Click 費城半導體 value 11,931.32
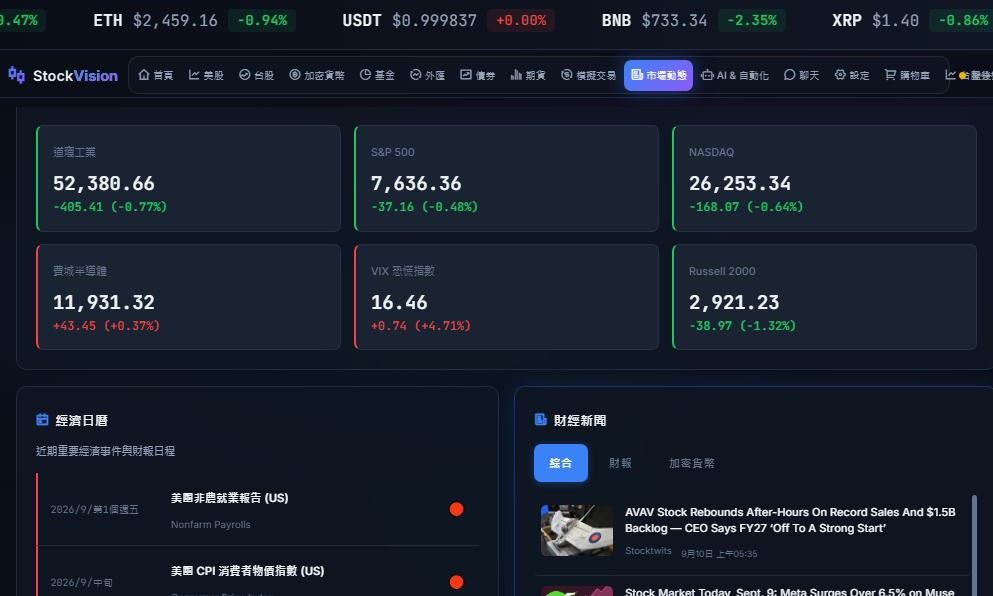This screenshot has width=993, height=596. coord(104,303)
